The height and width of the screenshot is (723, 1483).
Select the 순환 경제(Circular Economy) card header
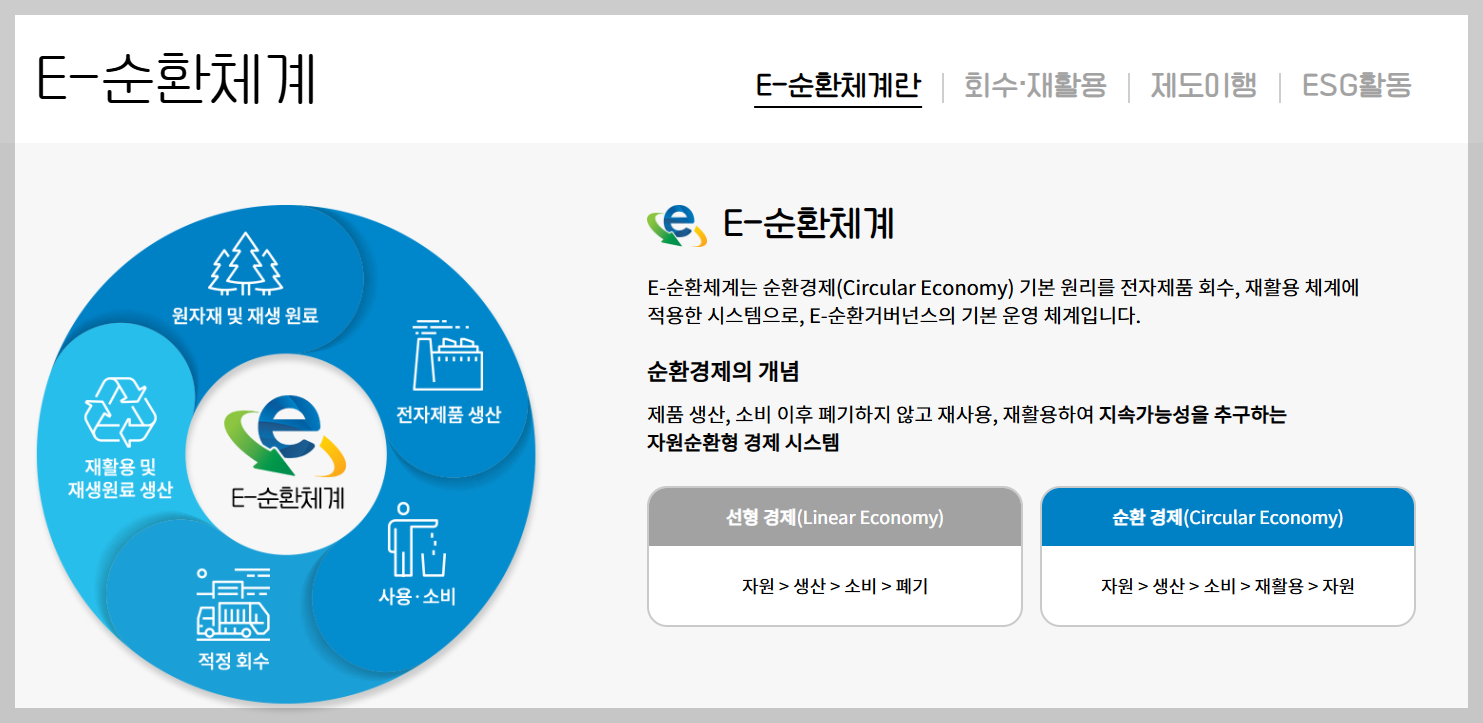click(x=1228, y=517)
